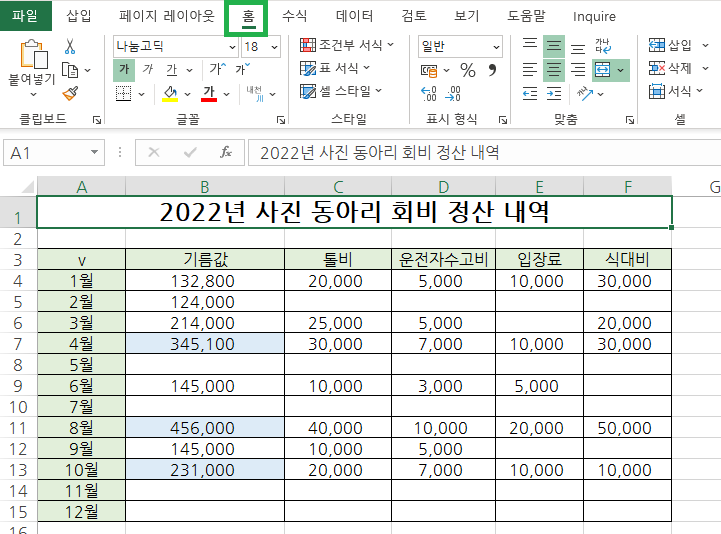The image size is (721, 534).
Task: Increase decimal places icon
Action: tap(429, 94)
